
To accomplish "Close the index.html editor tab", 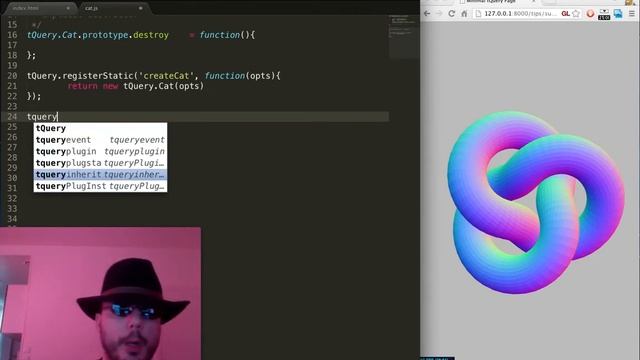I will click(68, 8).
